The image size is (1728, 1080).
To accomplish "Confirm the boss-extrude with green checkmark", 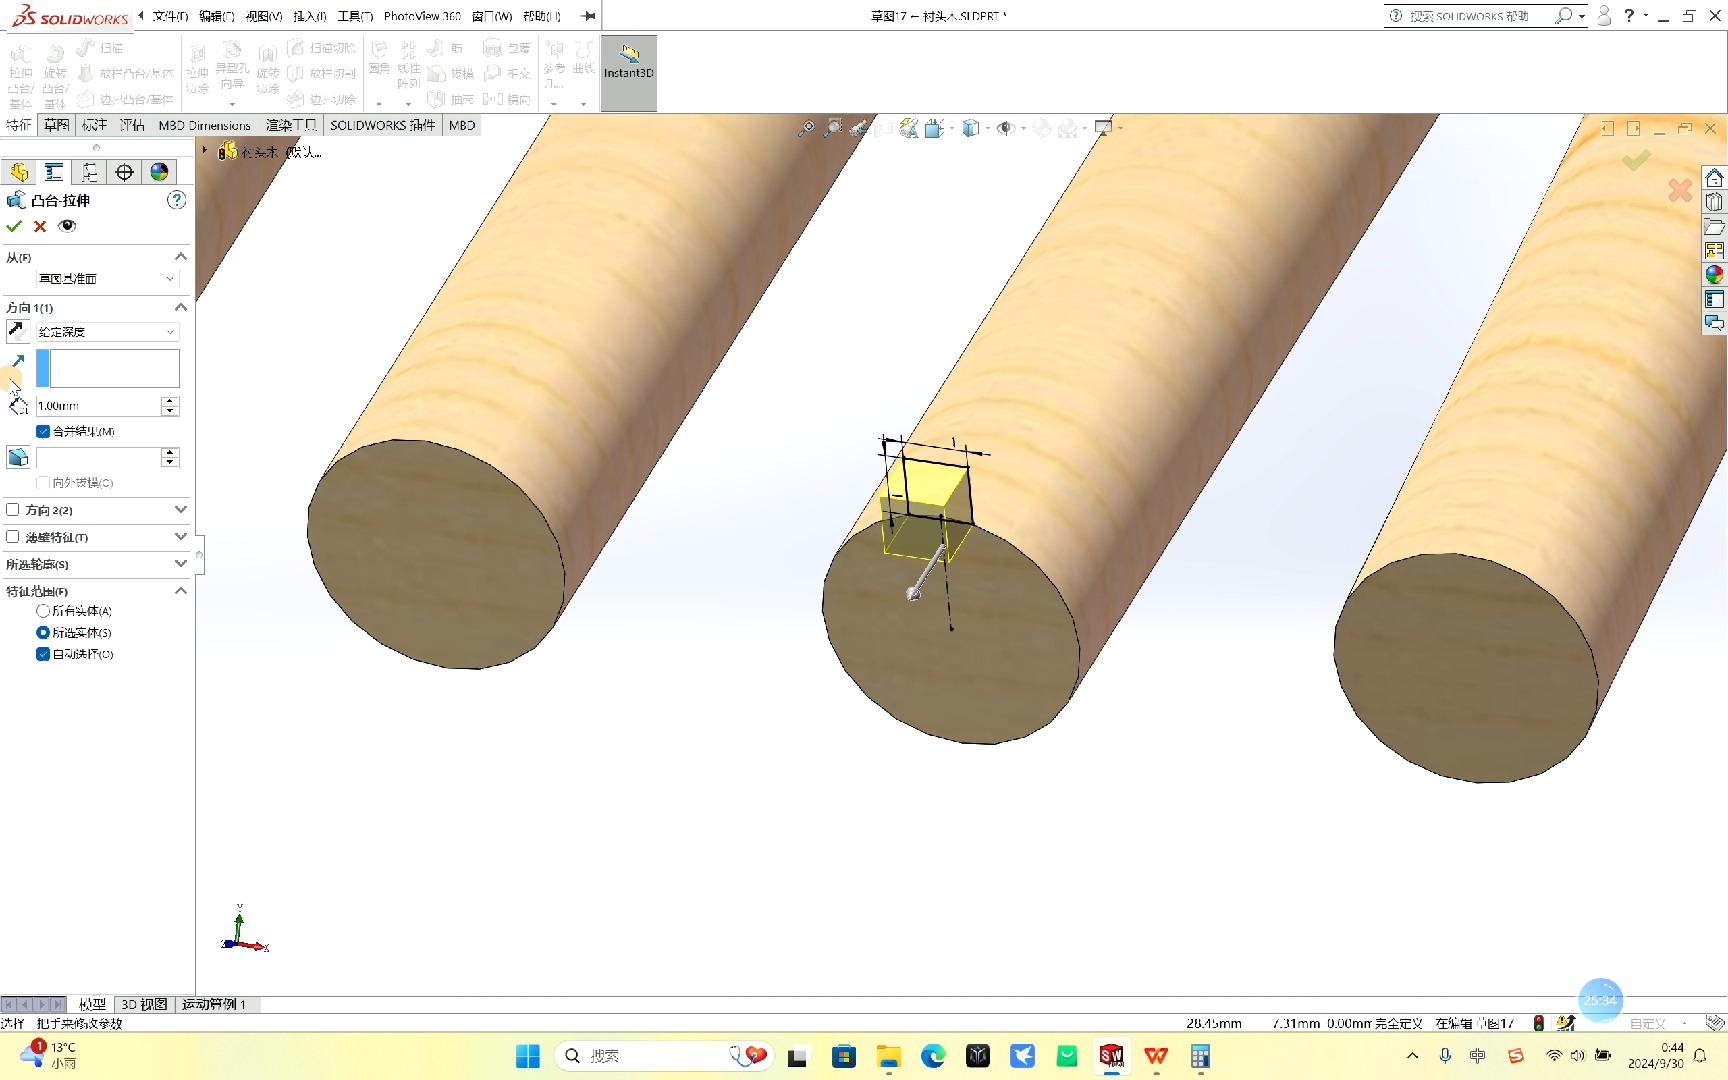I will 14,226.
